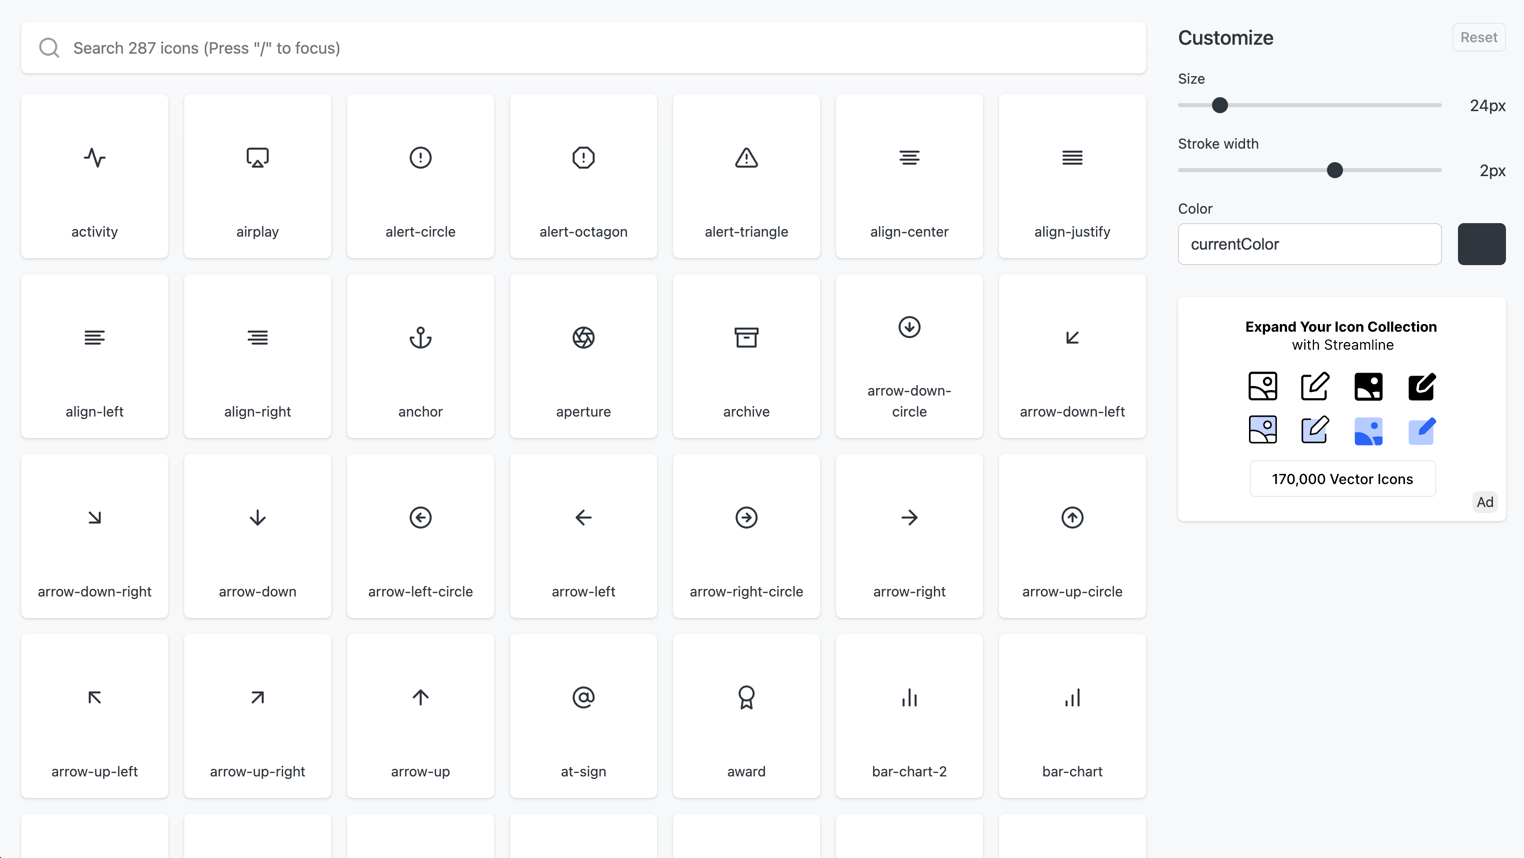Open the 170,000 Vector Icons link

[1342, 479]
